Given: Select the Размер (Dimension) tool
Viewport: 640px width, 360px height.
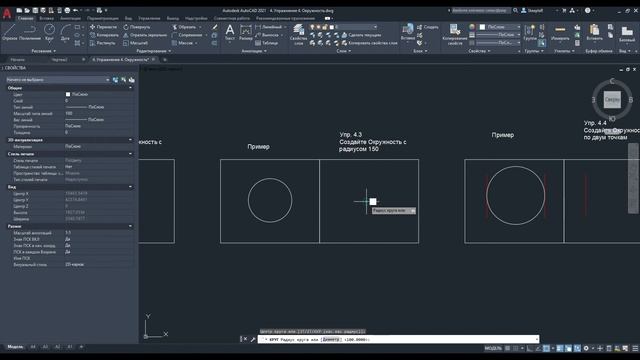Looking at the screenshot, I should click(x=246, y=32).
